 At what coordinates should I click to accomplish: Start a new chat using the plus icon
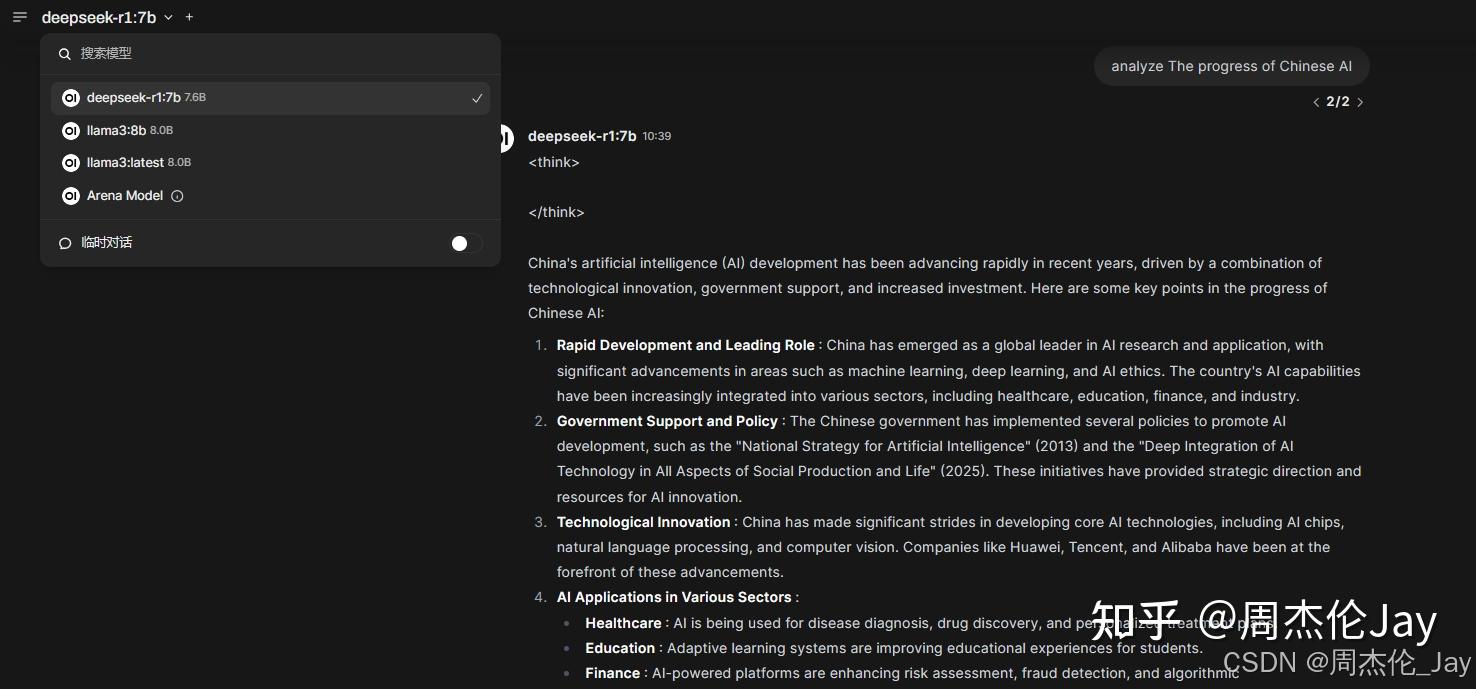pyautogui.click(x=189, y=16)
